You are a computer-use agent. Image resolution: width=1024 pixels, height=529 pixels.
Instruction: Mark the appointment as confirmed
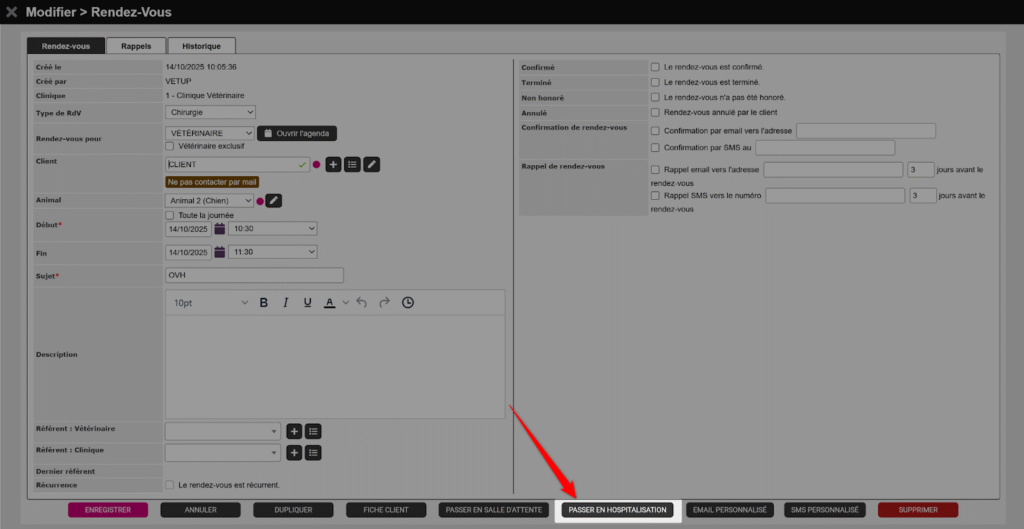[x=655, y=67]
